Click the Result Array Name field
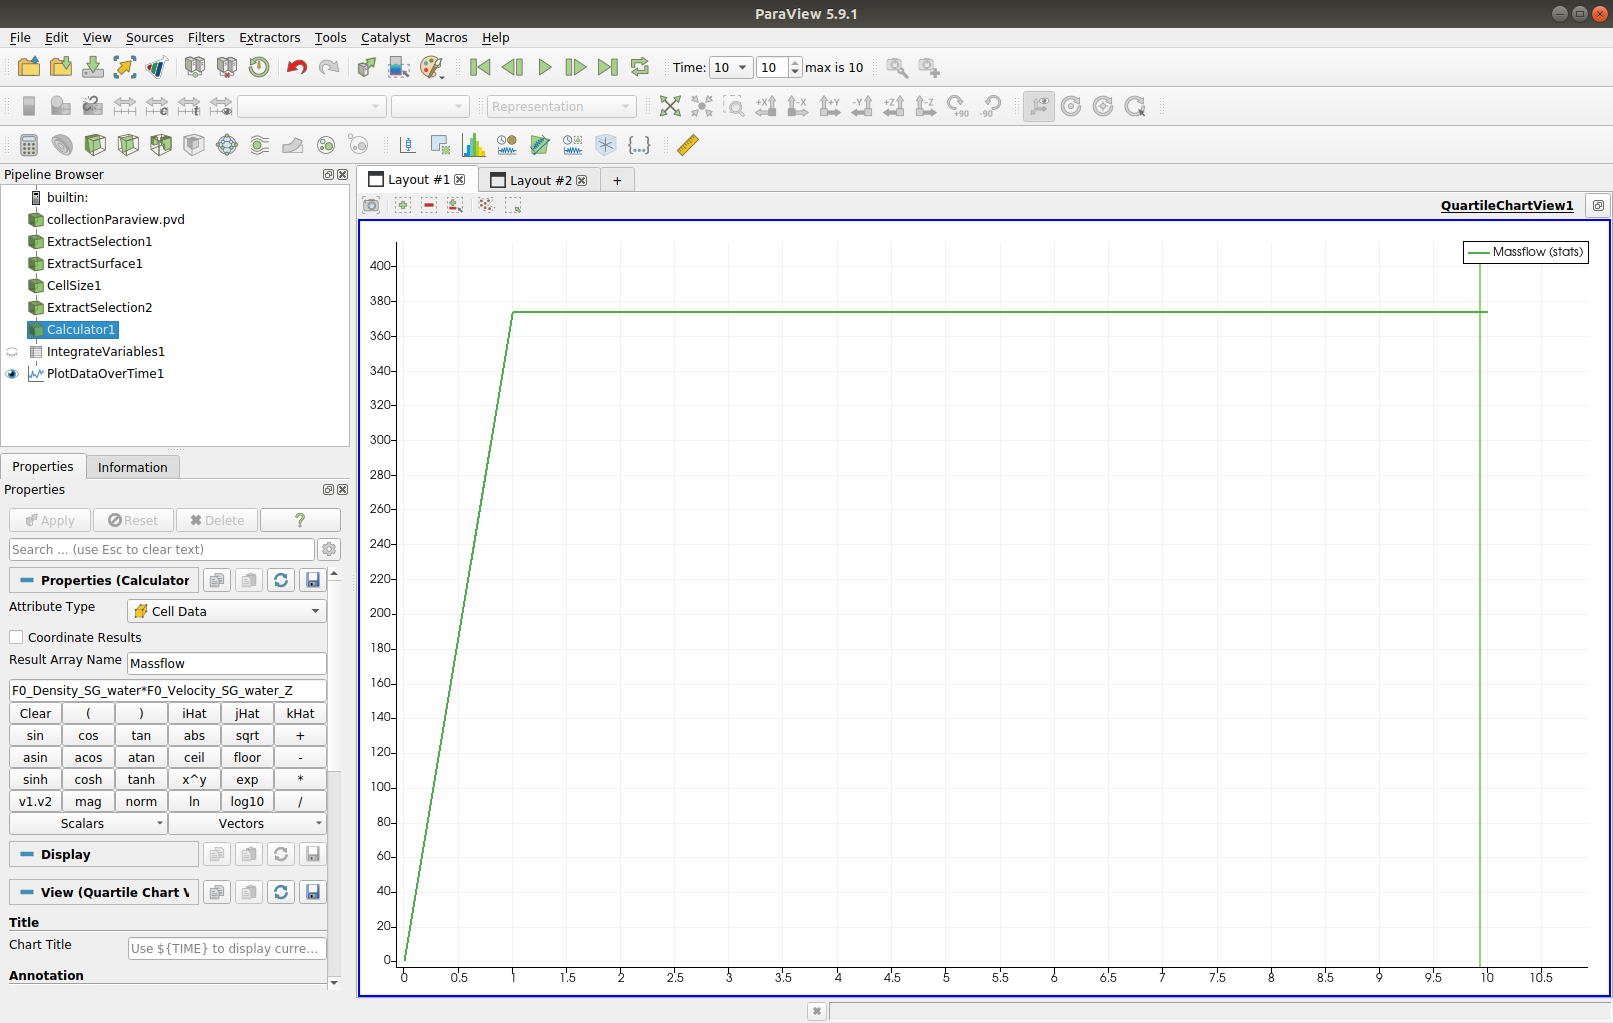1613x1023 pixels. [x=227, y=663]
